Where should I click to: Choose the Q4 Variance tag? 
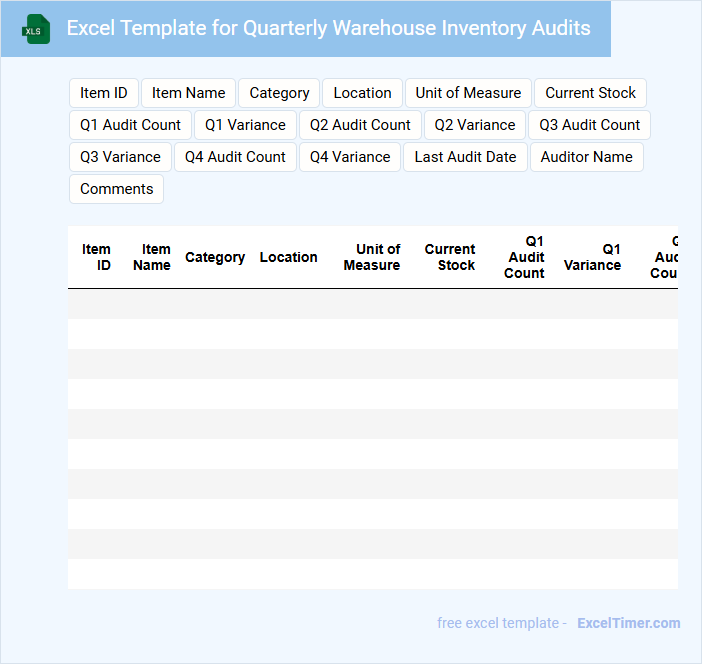(350, 157)
